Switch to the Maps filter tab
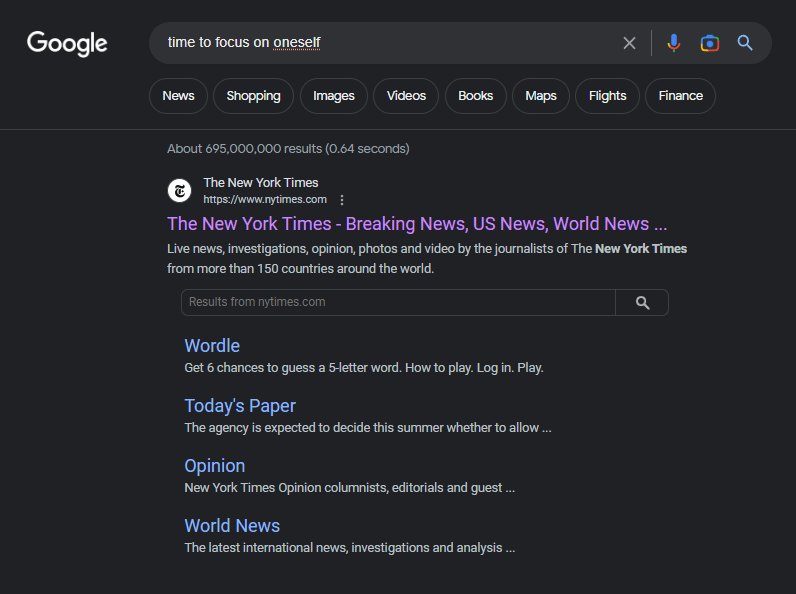The image size is (796, 594). click(x=541, y=96)
